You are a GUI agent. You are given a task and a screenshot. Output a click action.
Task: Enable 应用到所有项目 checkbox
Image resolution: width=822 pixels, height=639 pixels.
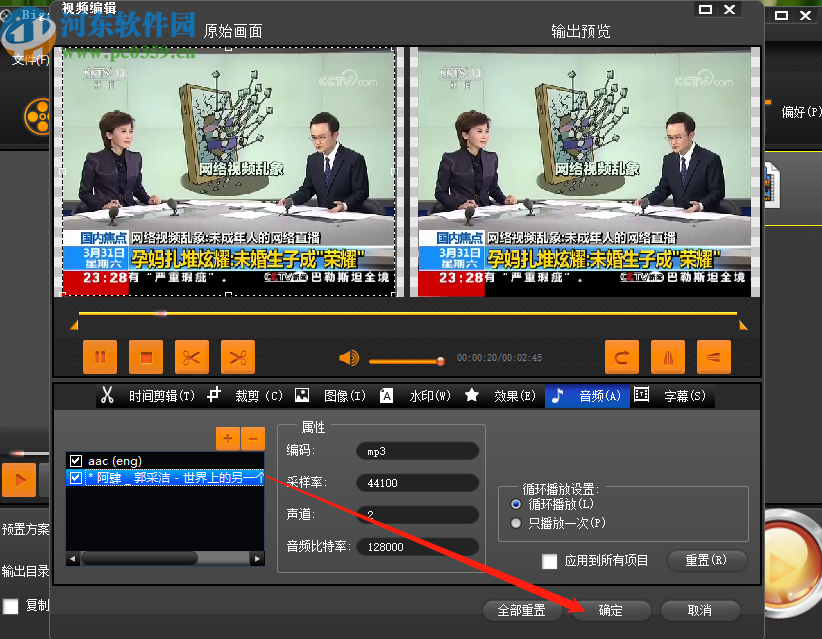[549, 561]
